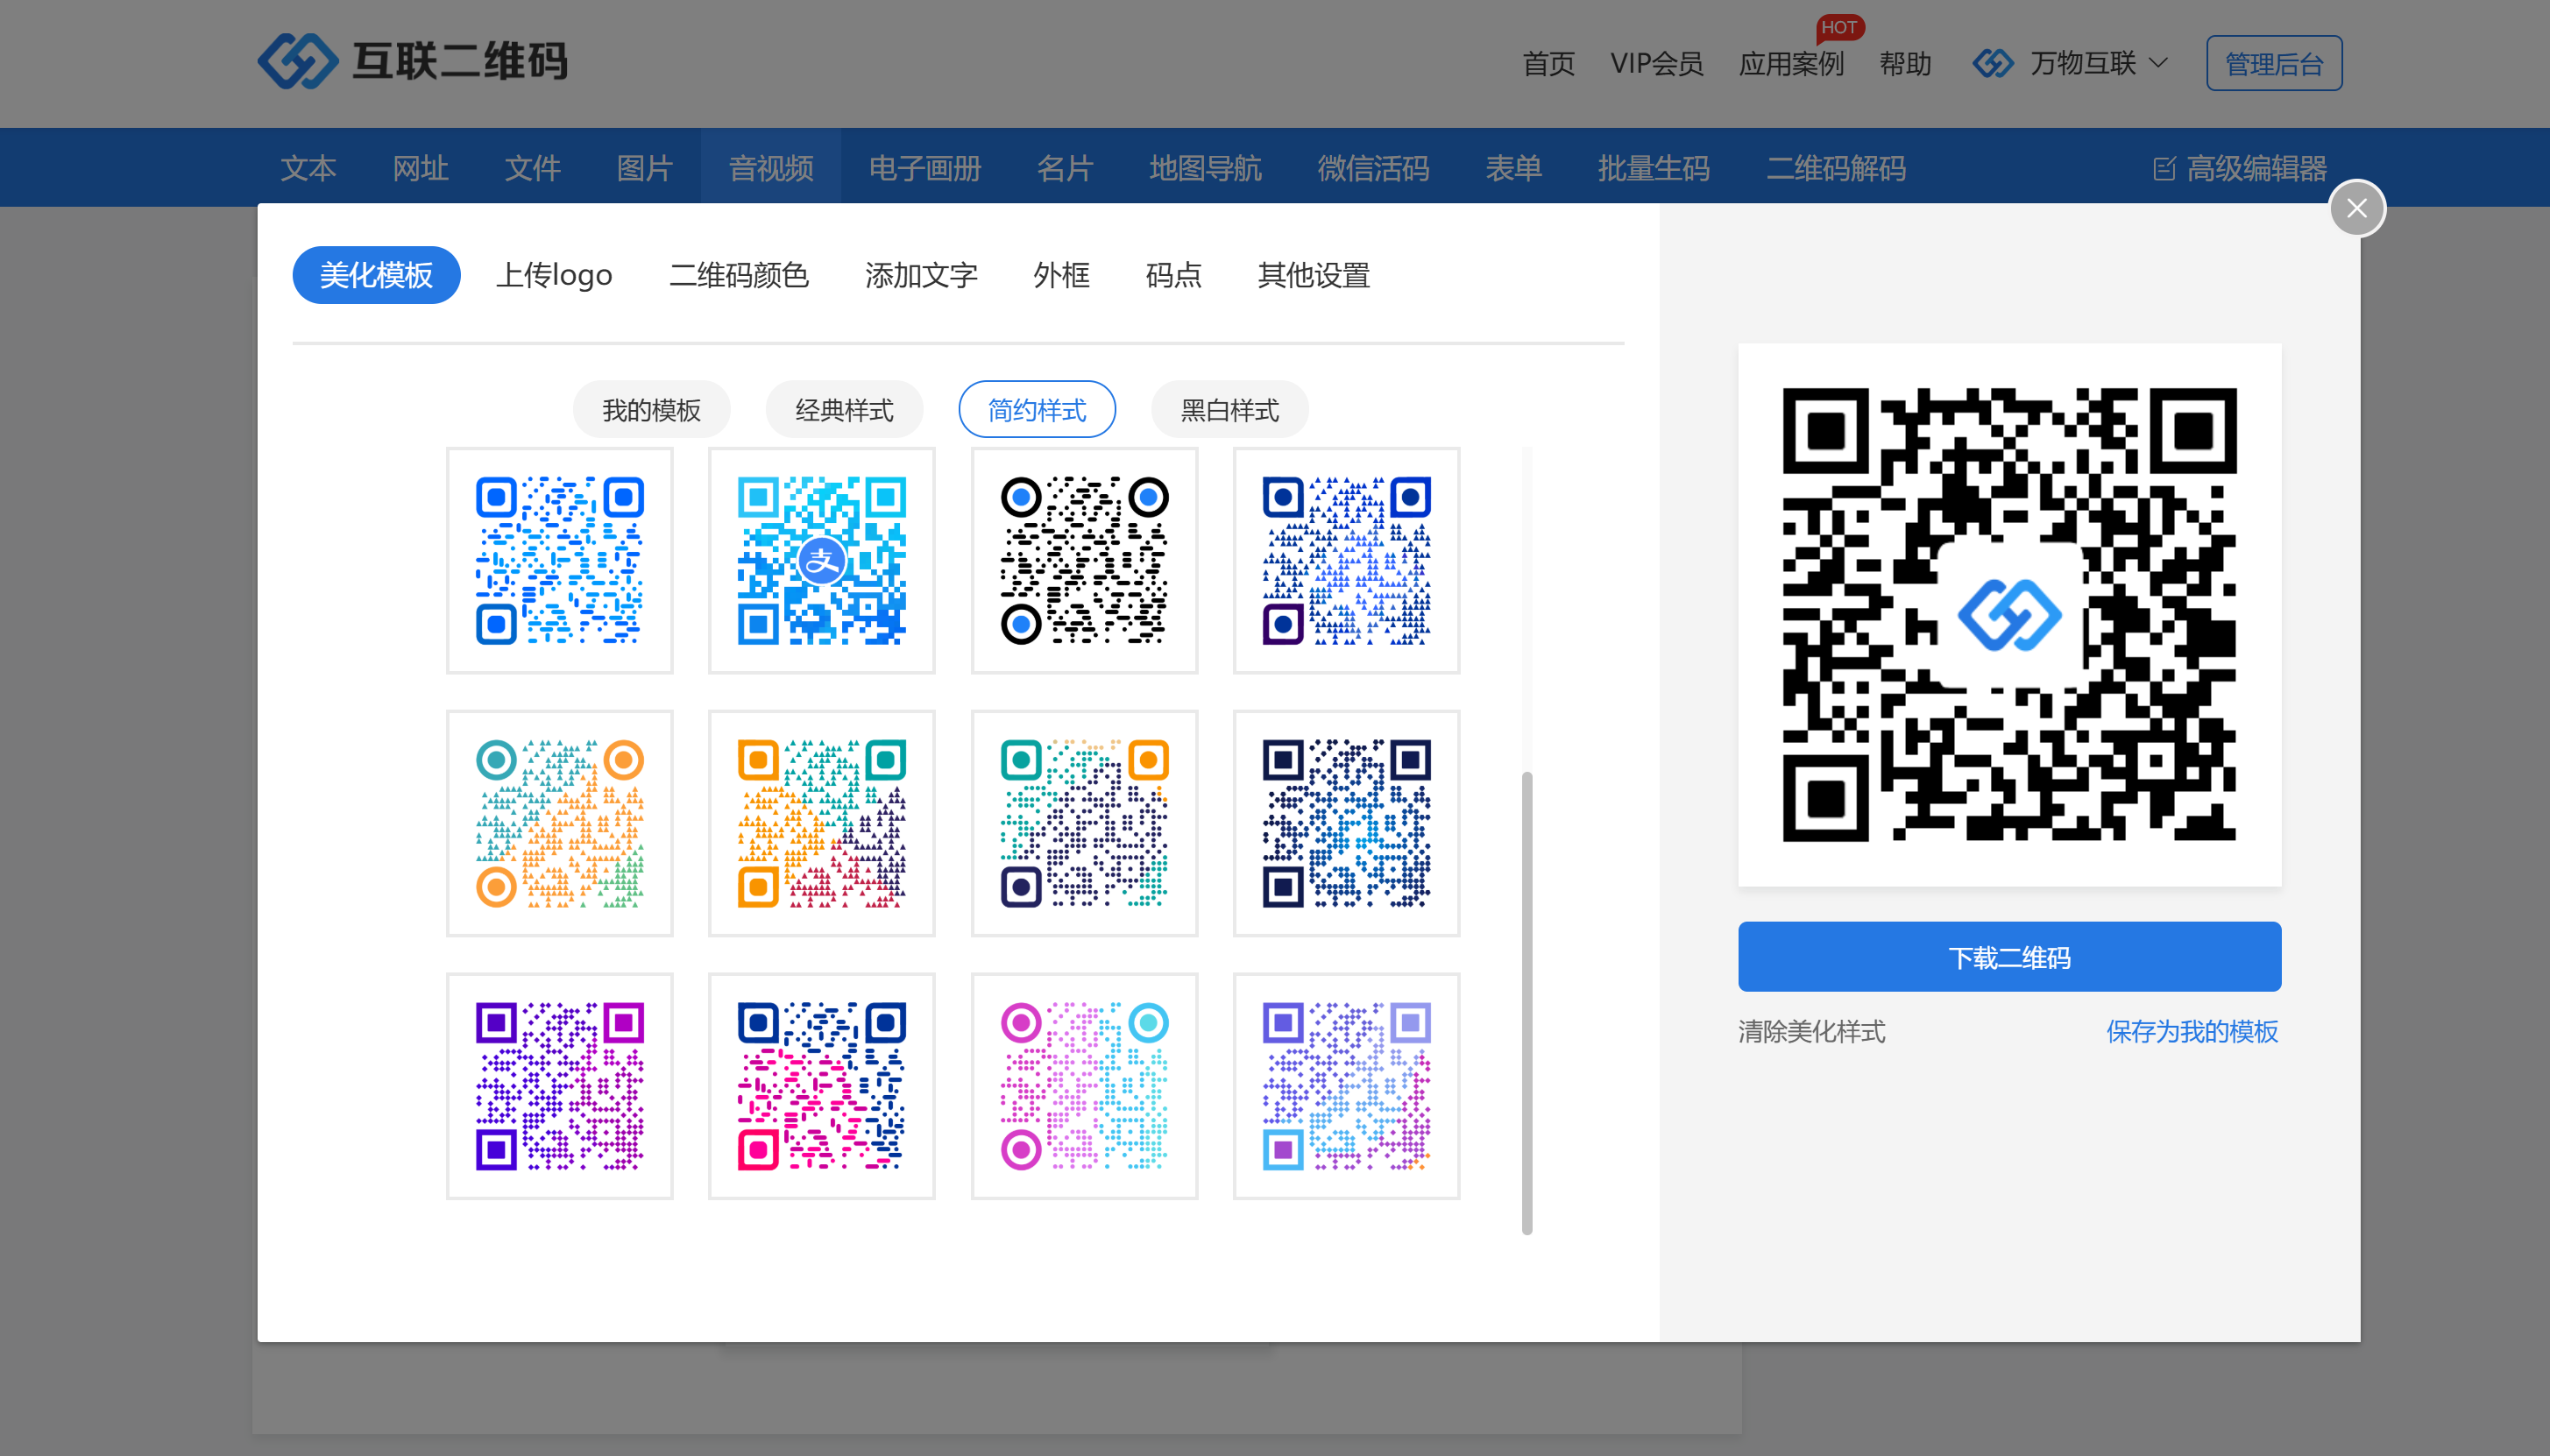
Task: Switch to the 网址 QR type tab
Action: [x=420, y=168]
